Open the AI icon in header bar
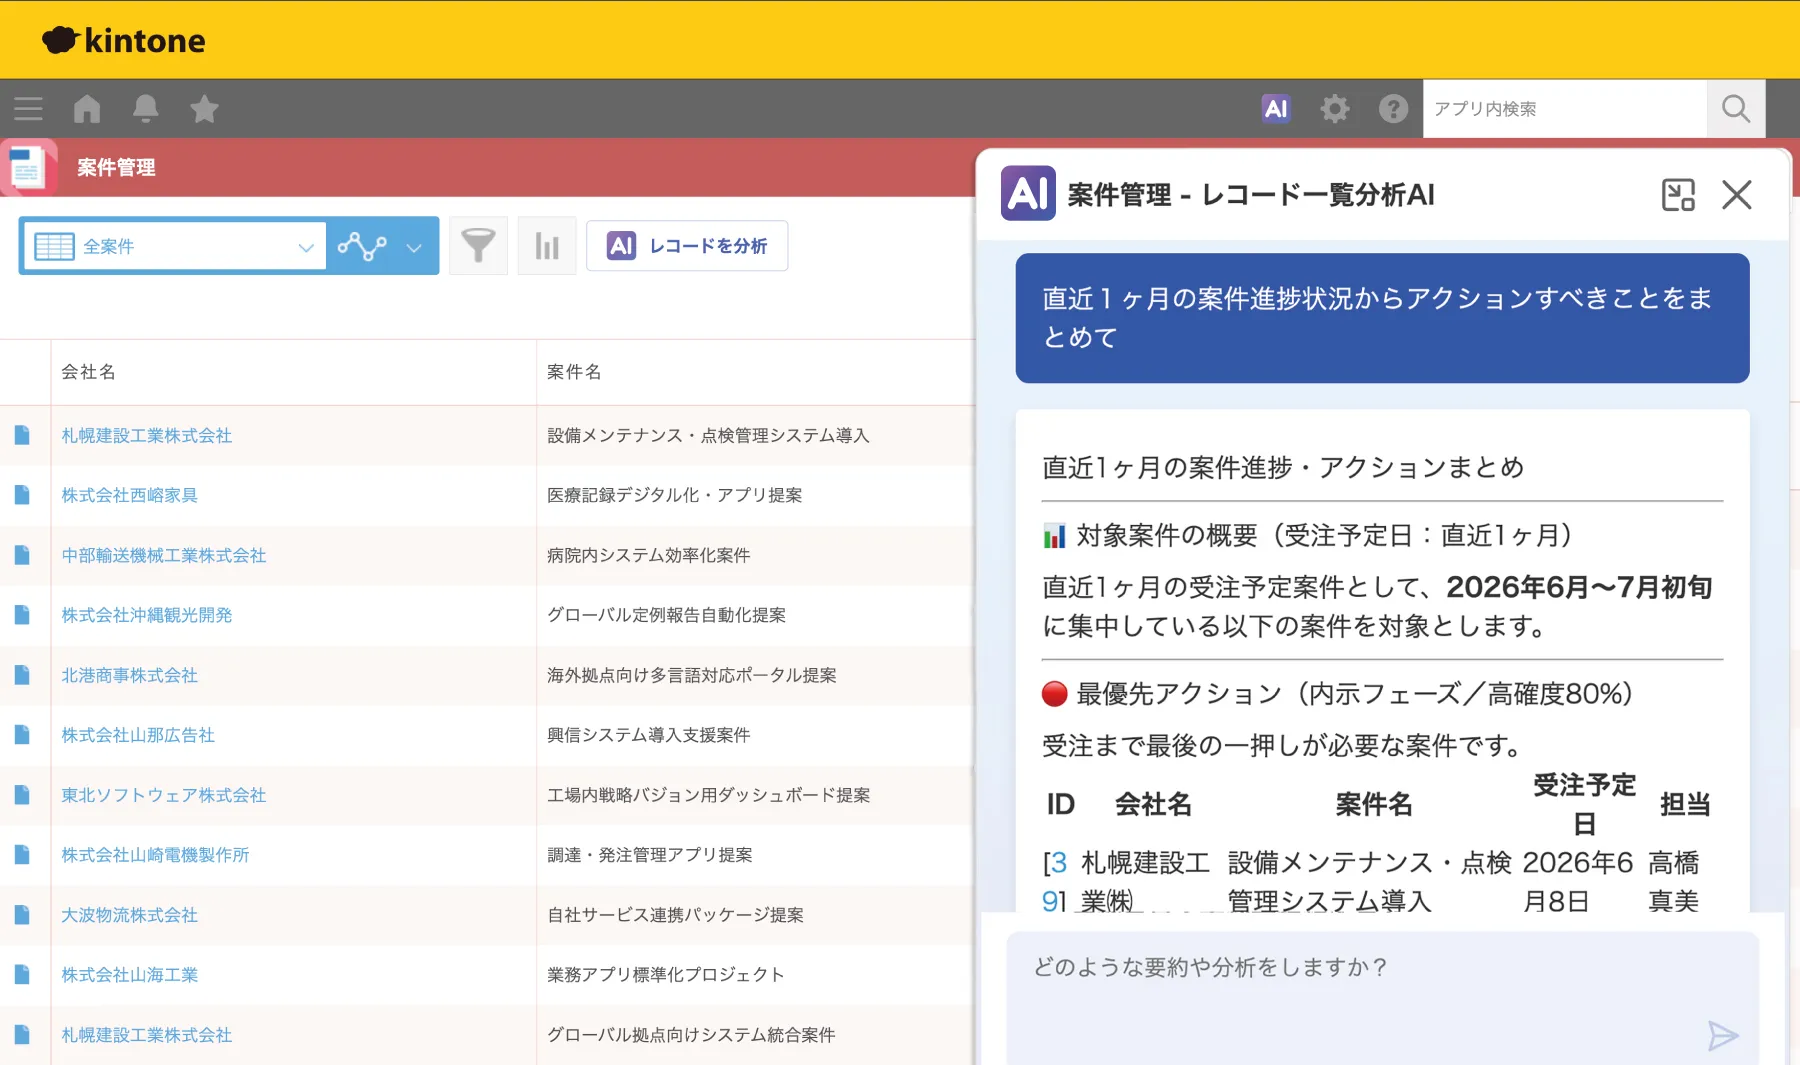This screenshot has width=1800, height=1065. coord(1276,108)
